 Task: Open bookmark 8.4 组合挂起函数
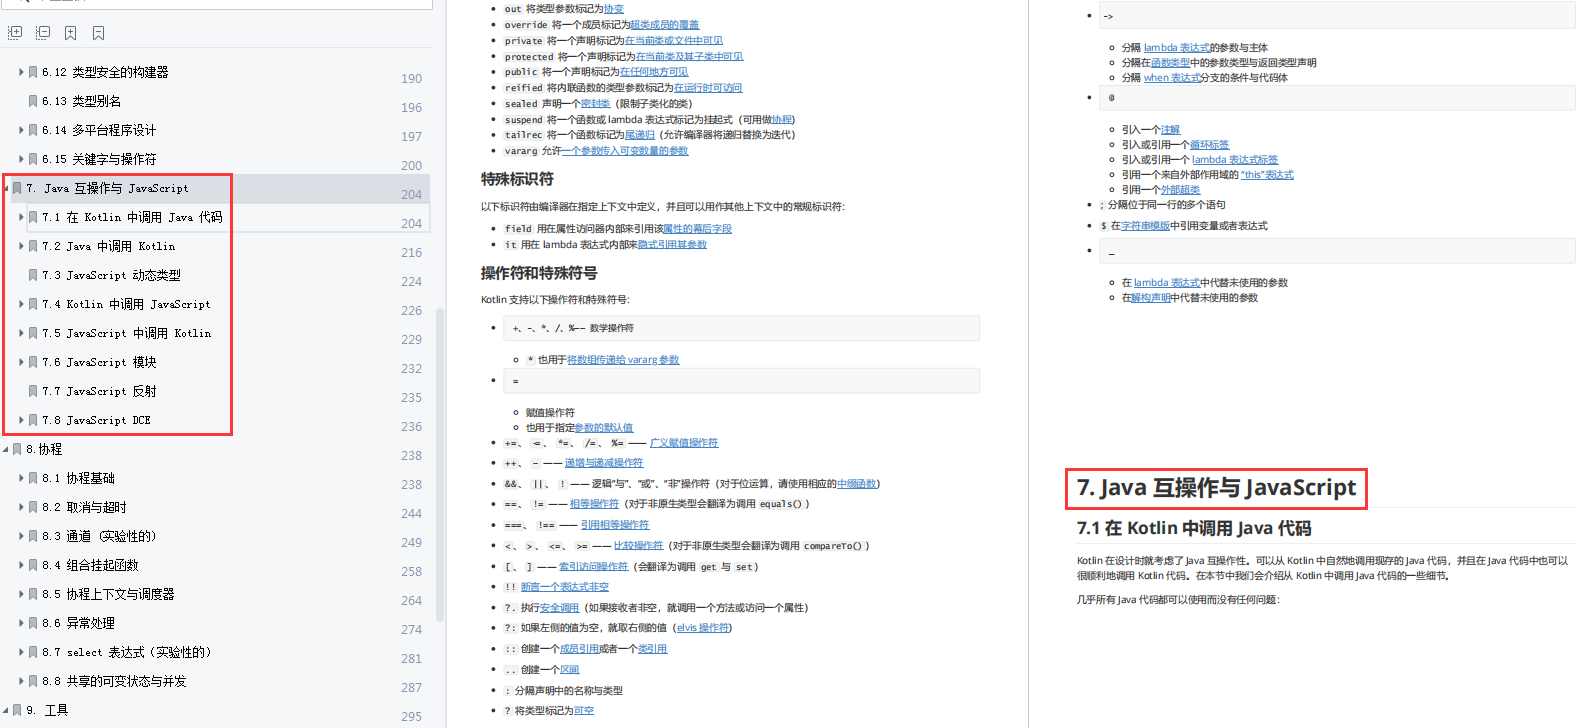click(91, 565)
